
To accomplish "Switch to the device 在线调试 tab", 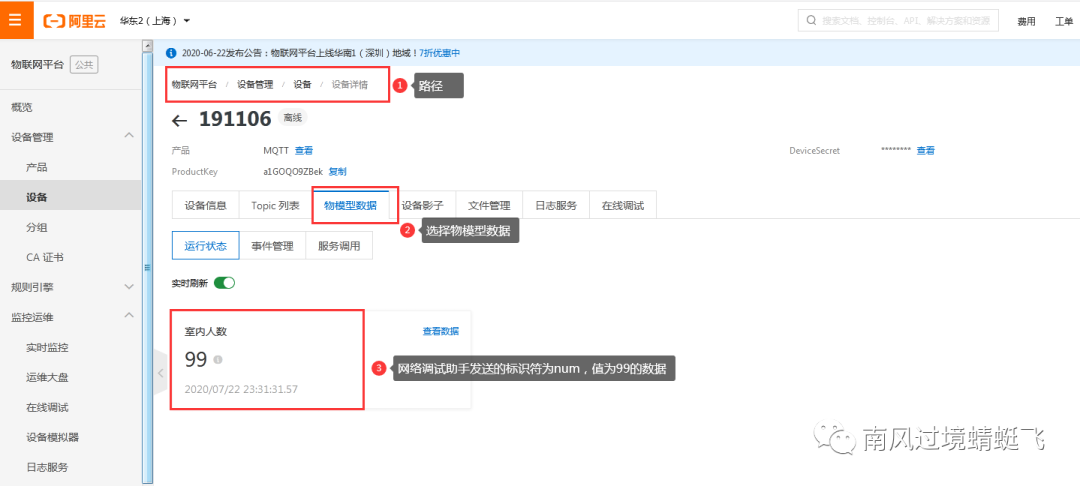I will point(623,205).
